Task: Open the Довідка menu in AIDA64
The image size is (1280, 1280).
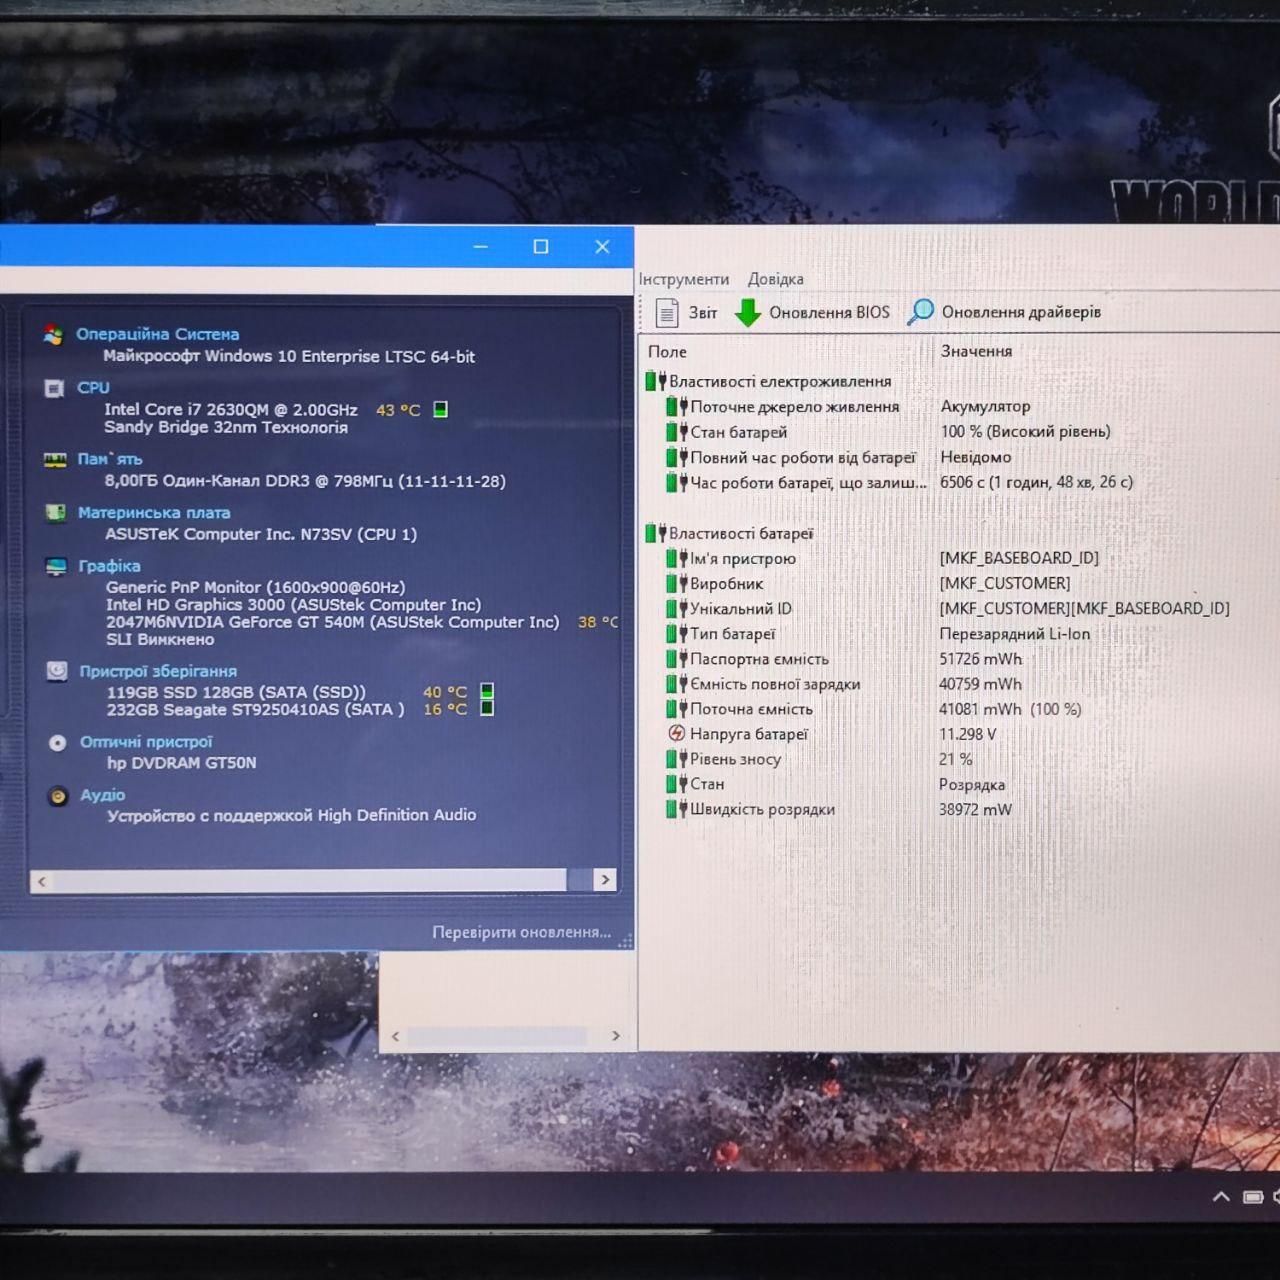Action: pyautogui.click(x=776, y=279)
